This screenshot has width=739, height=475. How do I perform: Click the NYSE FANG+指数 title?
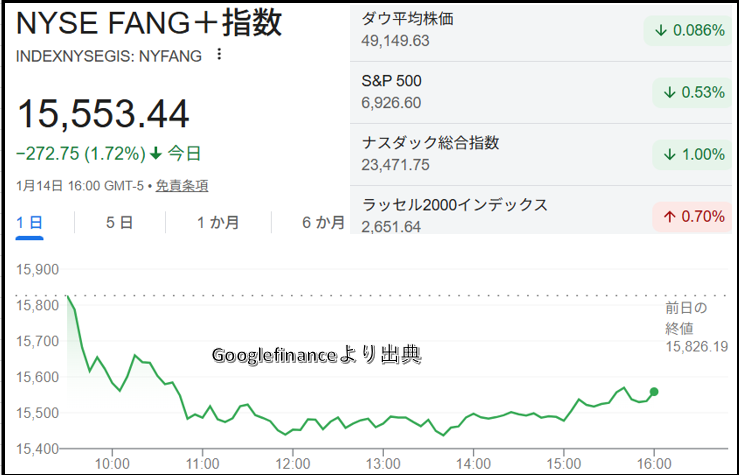coord(150,23)
